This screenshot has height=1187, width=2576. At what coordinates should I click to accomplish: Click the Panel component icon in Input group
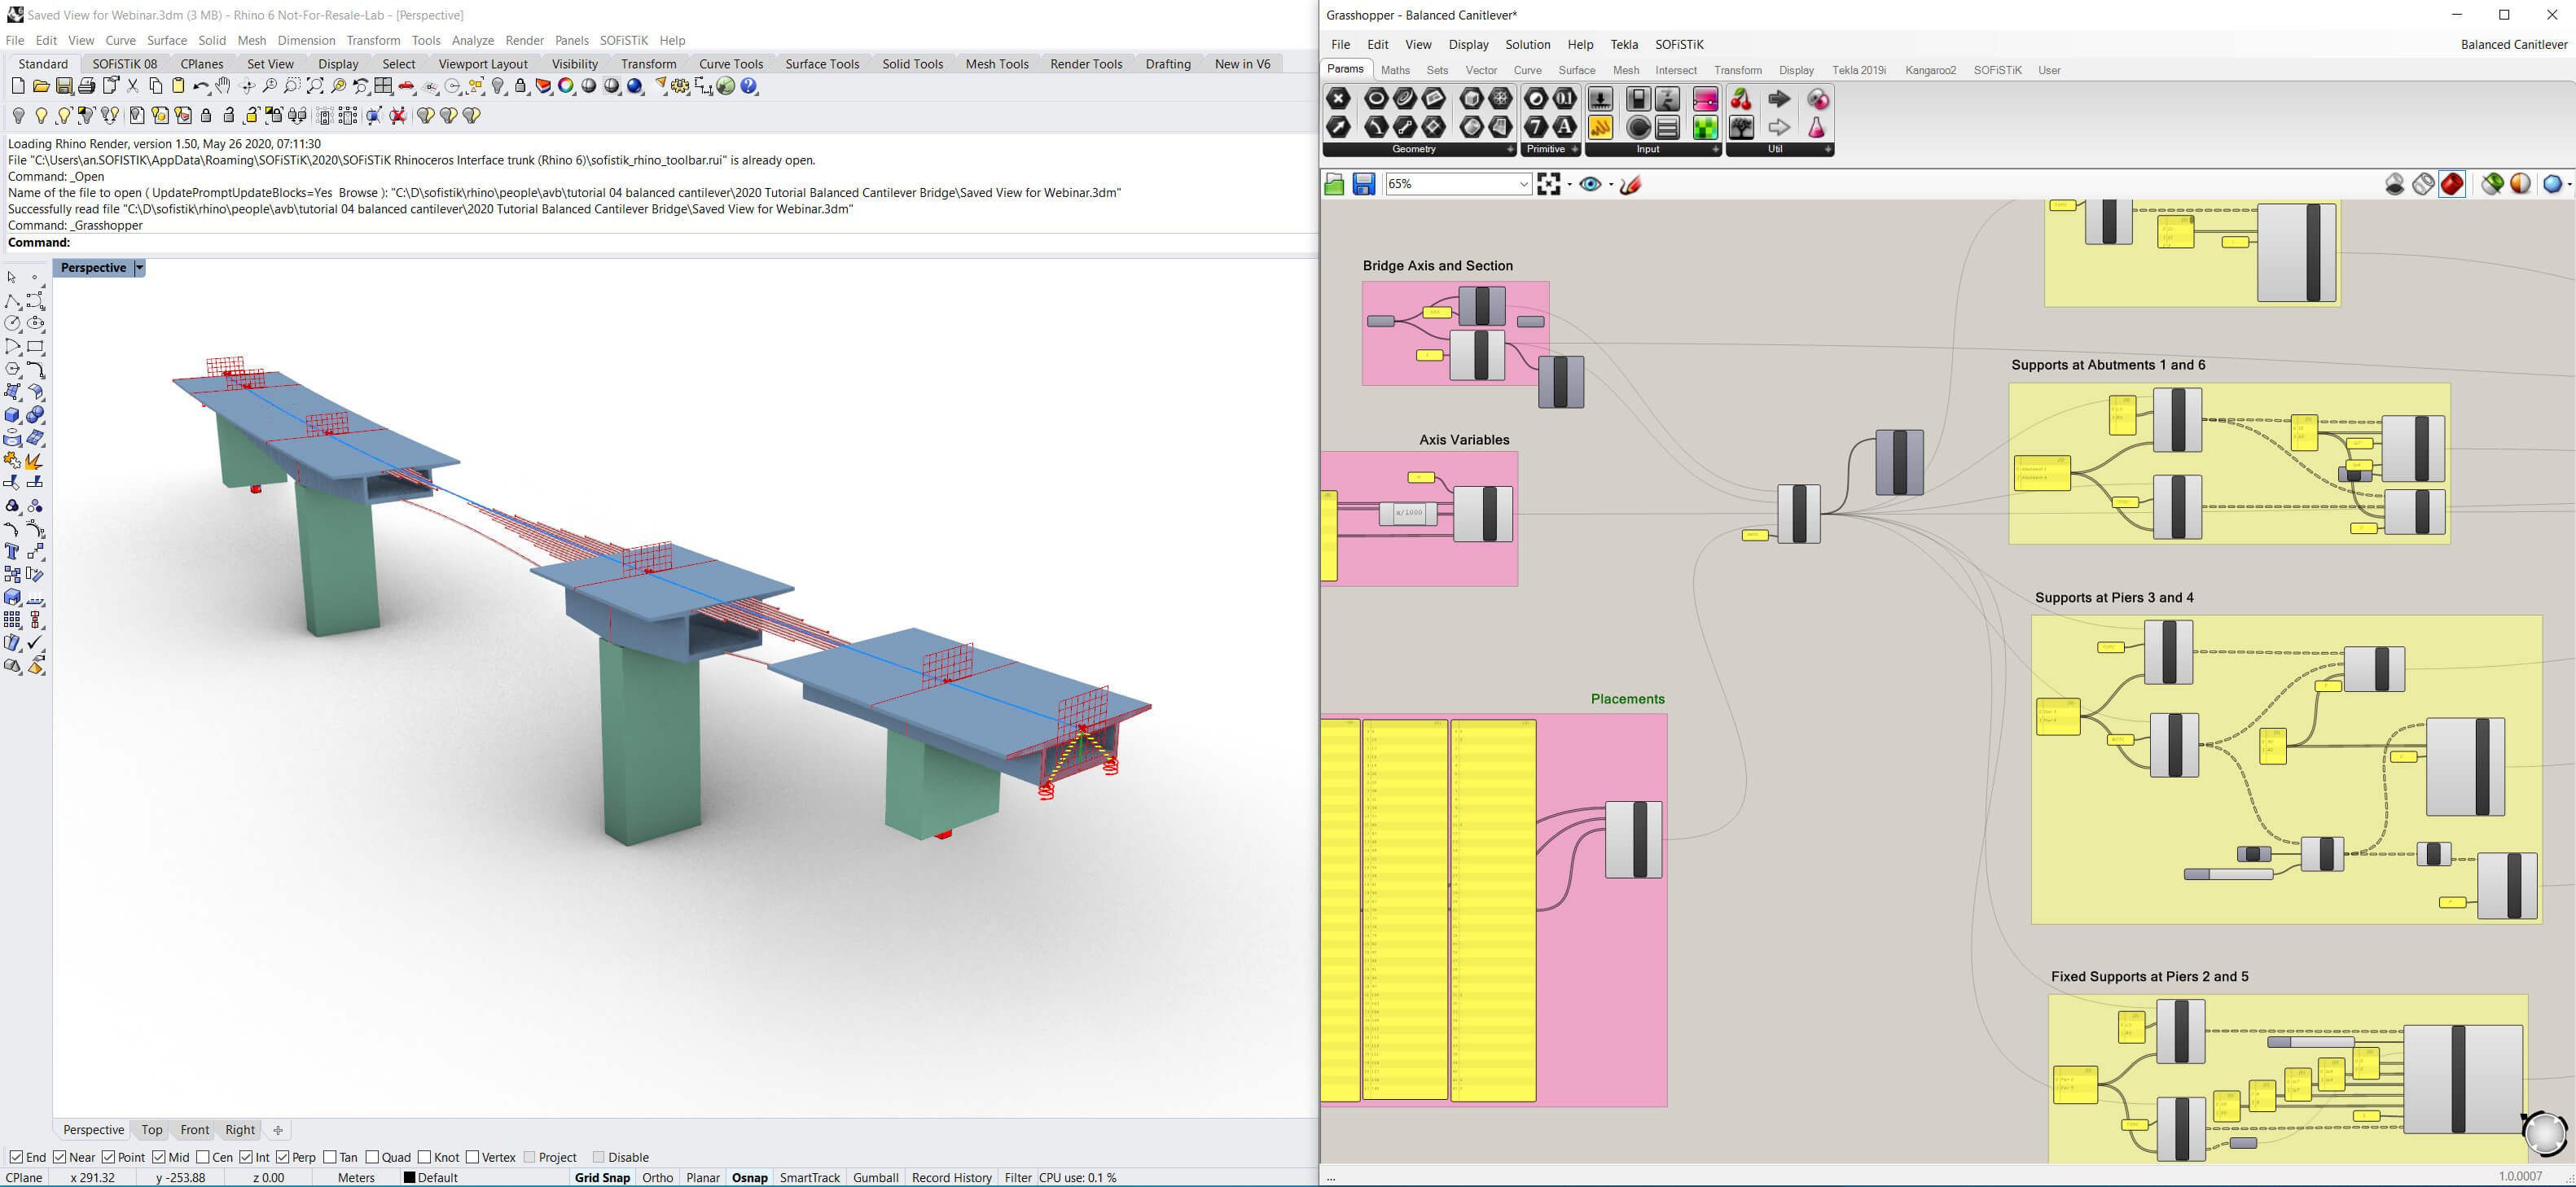click(x=1600, y=127)
